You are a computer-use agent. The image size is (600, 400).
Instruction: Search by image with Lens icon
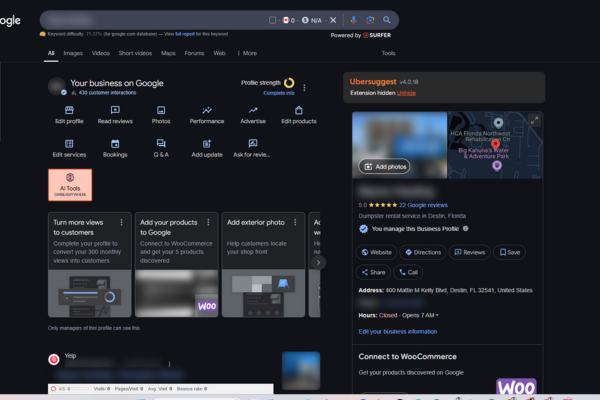pyautogui.click(x=370, y=20)
